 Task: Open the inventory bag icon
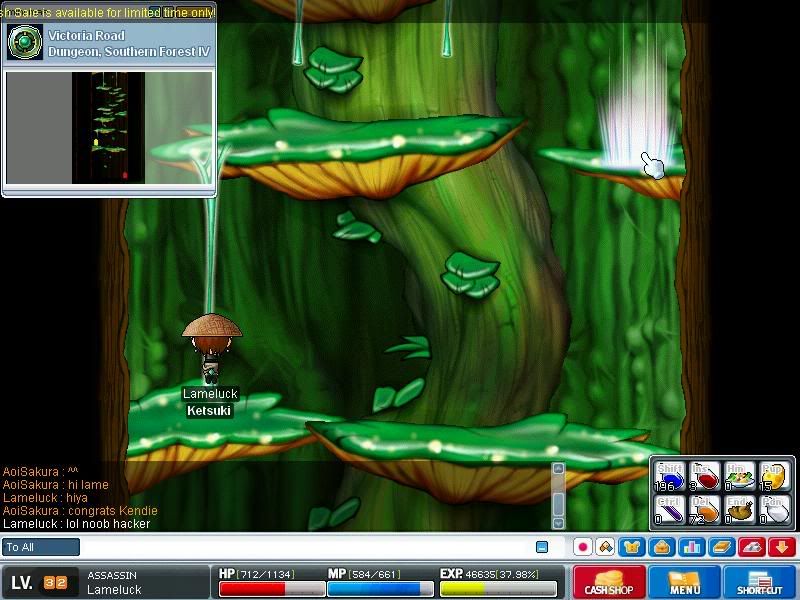click(662, 547)
